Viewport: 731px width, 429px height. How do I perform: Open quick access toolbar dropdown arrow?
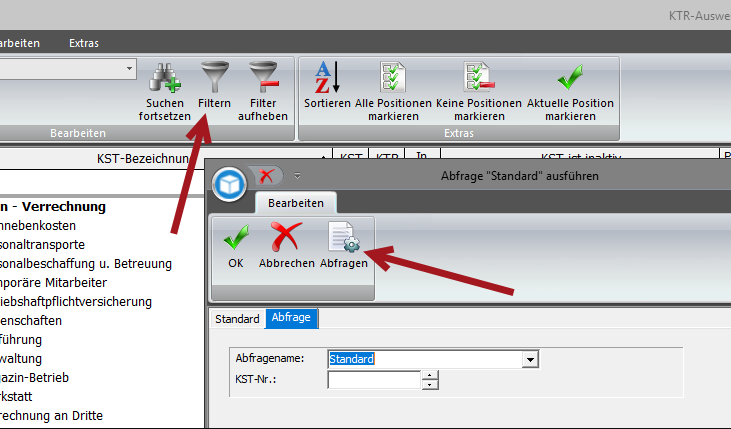point(297,177)
